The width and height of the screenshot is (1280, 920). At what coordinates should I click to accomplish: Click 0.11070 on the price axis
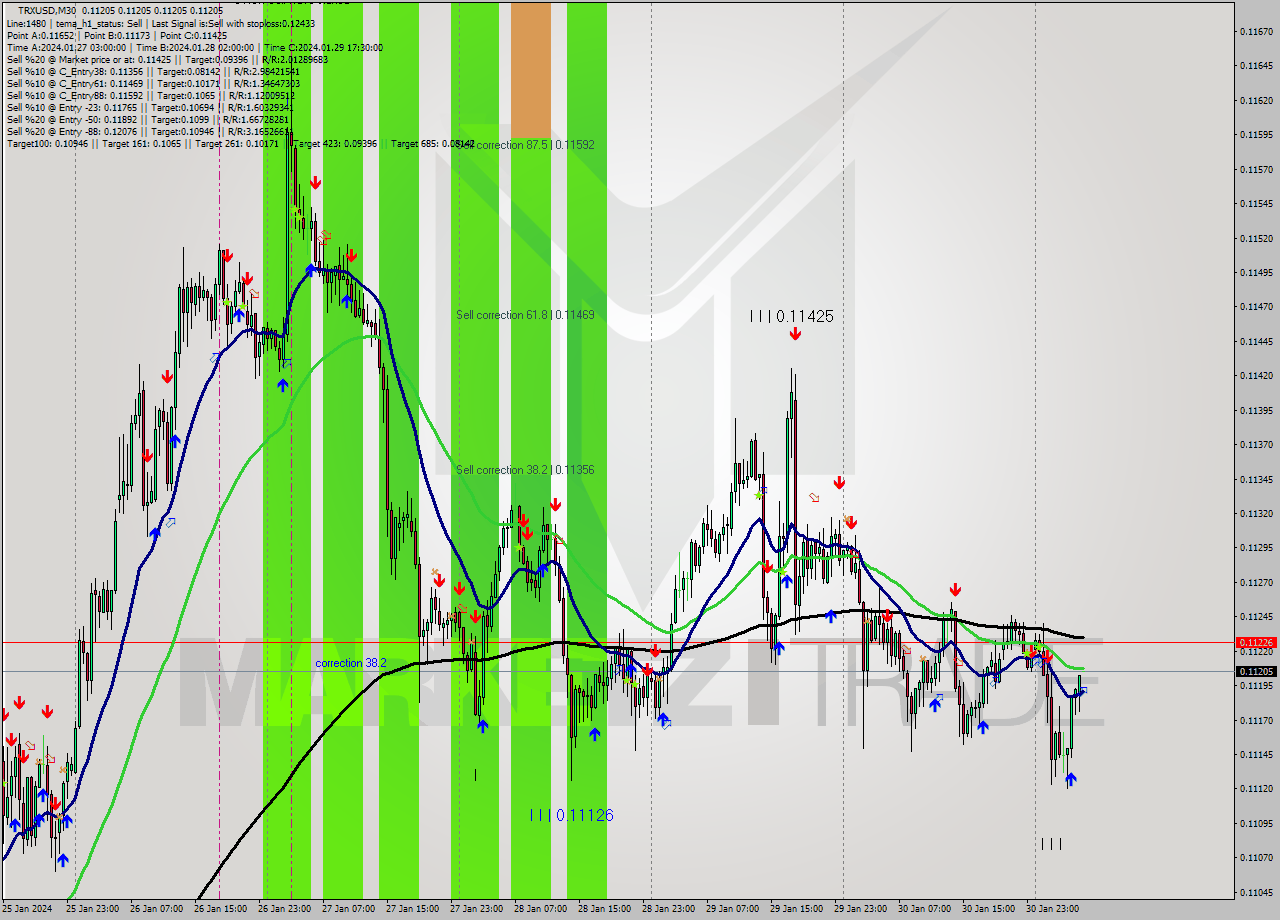coord(1255,858)
